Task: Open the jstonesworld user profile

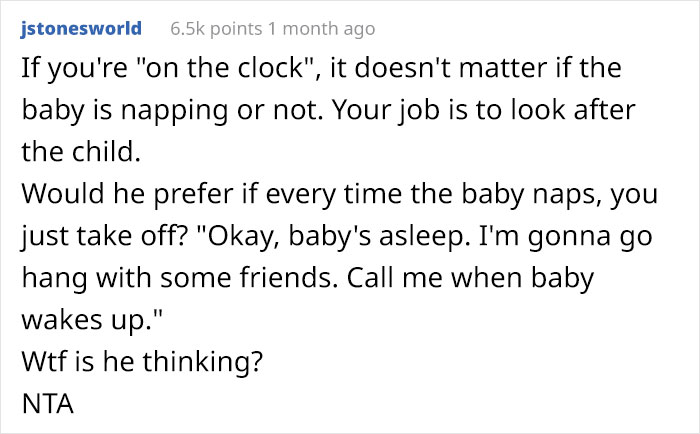Action: point(80,28)
